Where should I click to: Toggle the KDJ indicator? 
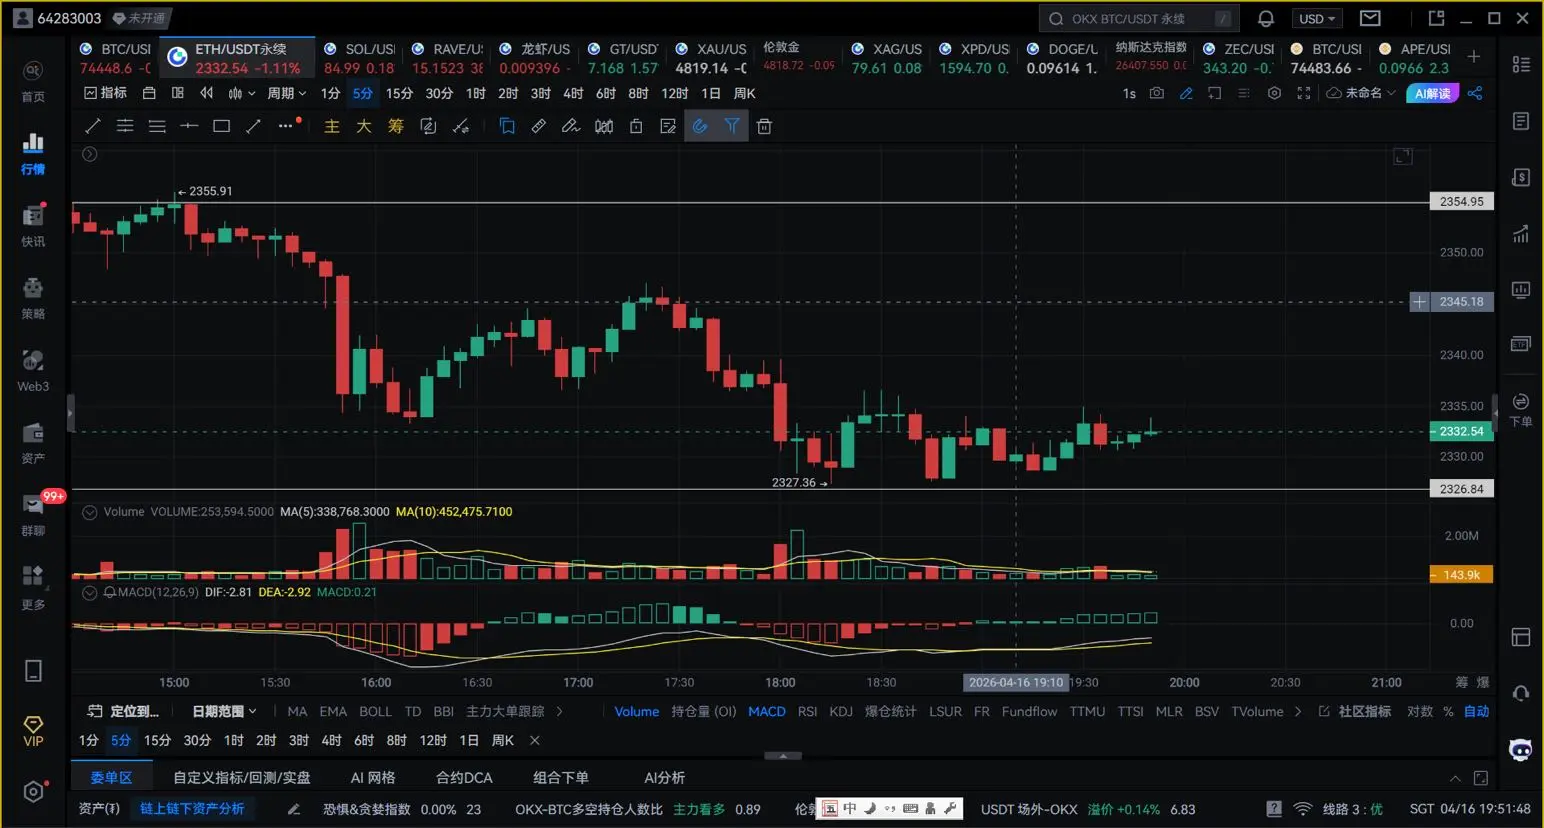click(x=841, y=711)
